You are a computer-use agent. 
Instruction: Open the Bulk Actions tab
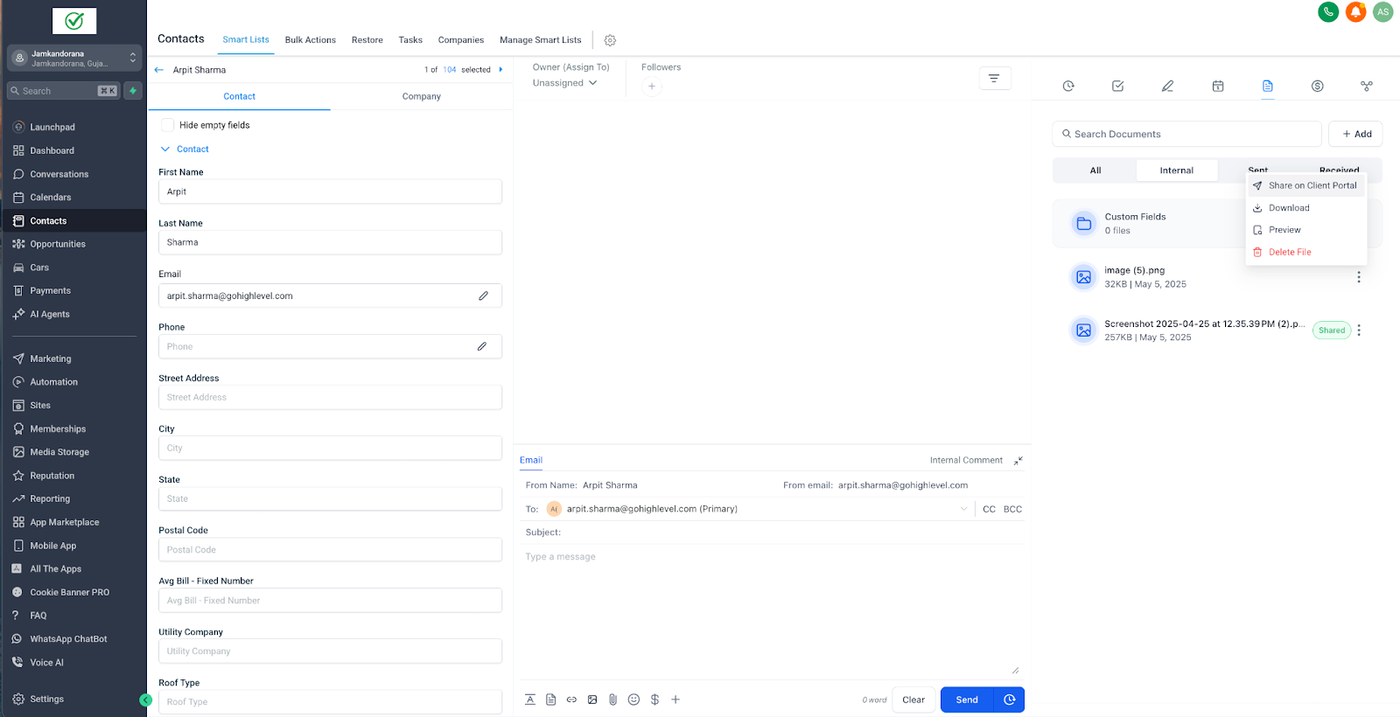310,40
